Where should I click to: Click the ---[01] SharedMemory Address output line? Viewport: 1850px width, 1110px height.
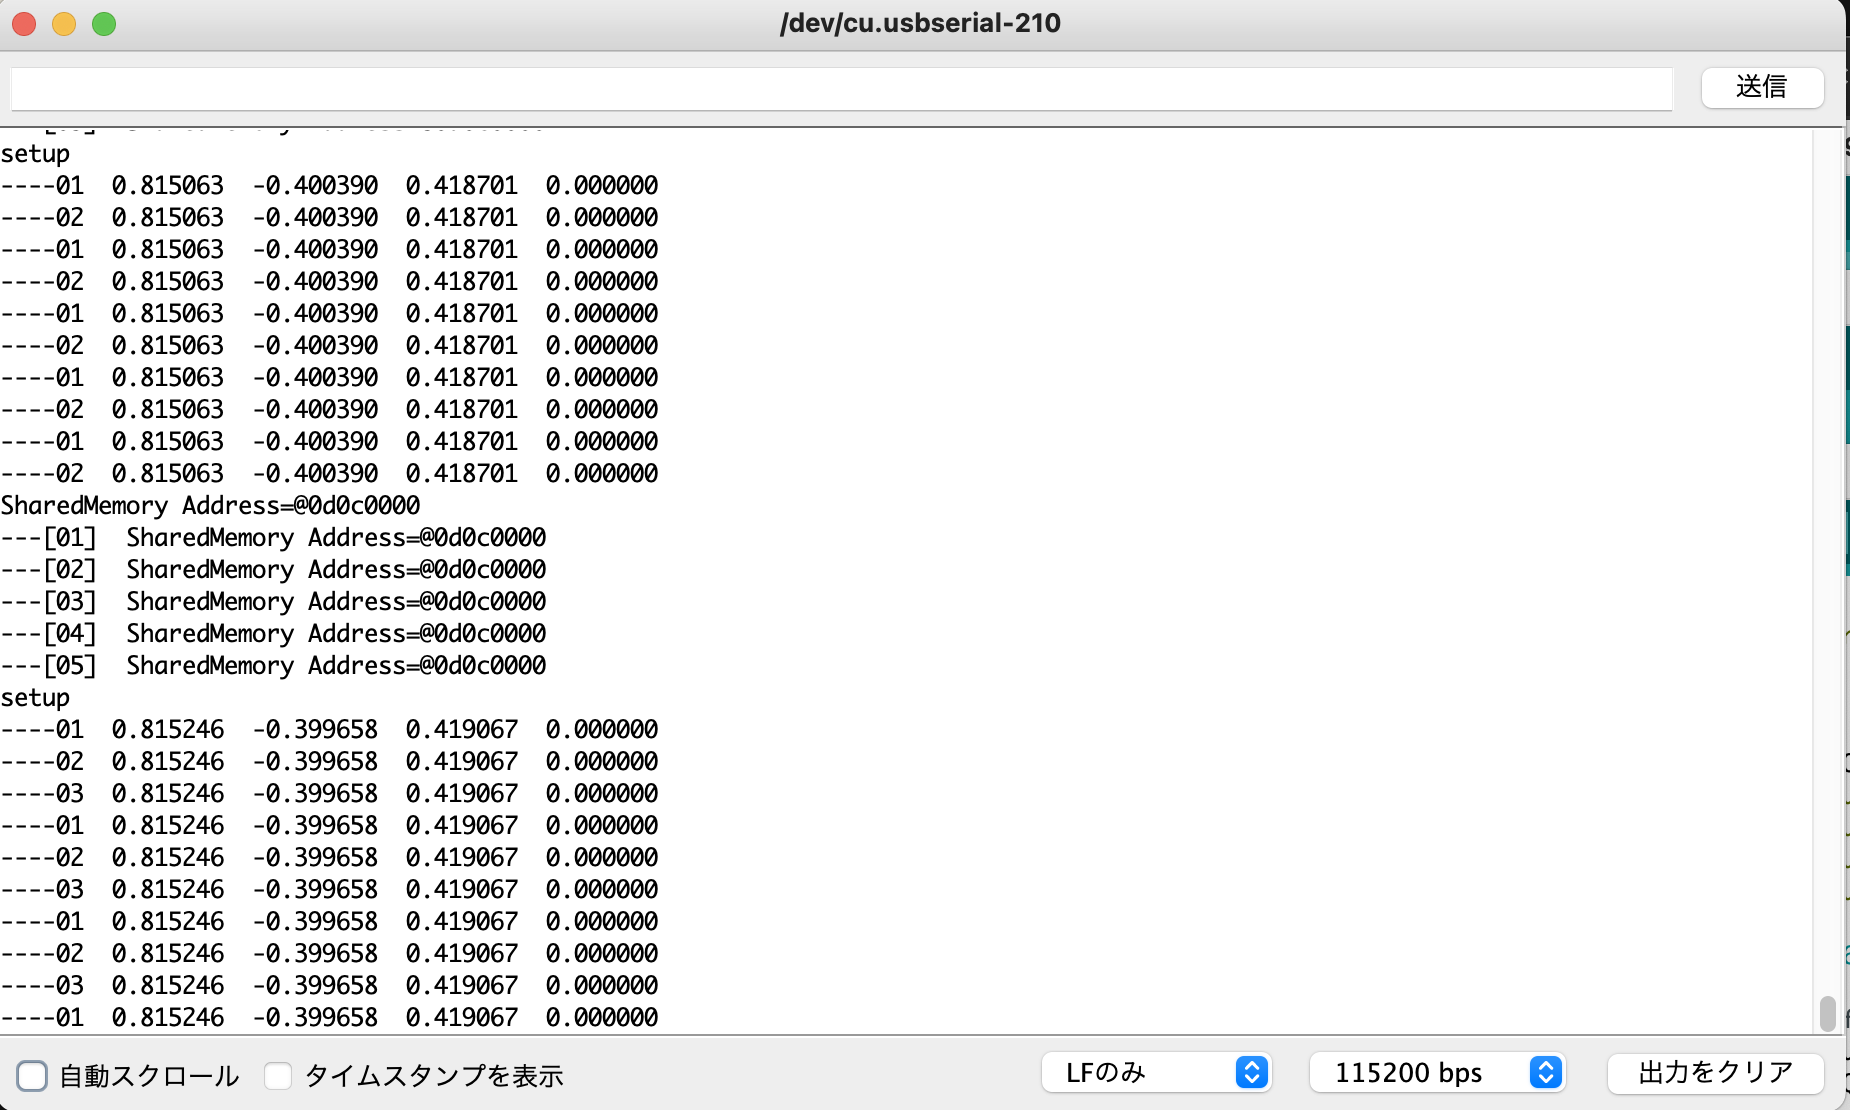click(274, 538)
